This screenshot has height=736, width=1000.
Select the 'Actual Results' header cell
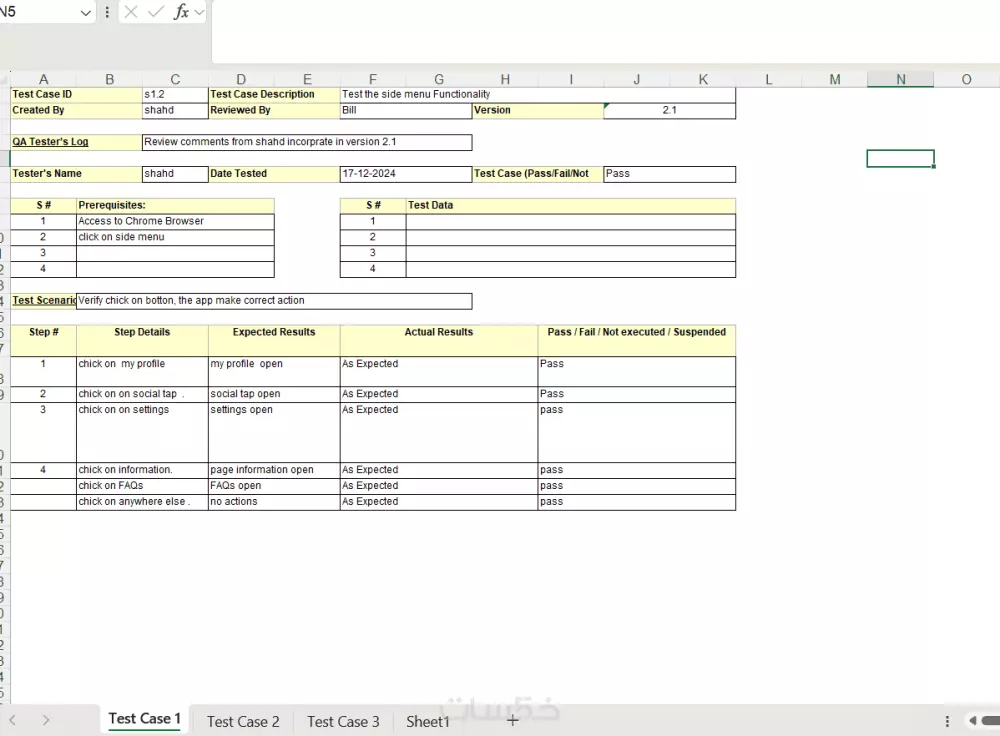(x=439, y=341)
